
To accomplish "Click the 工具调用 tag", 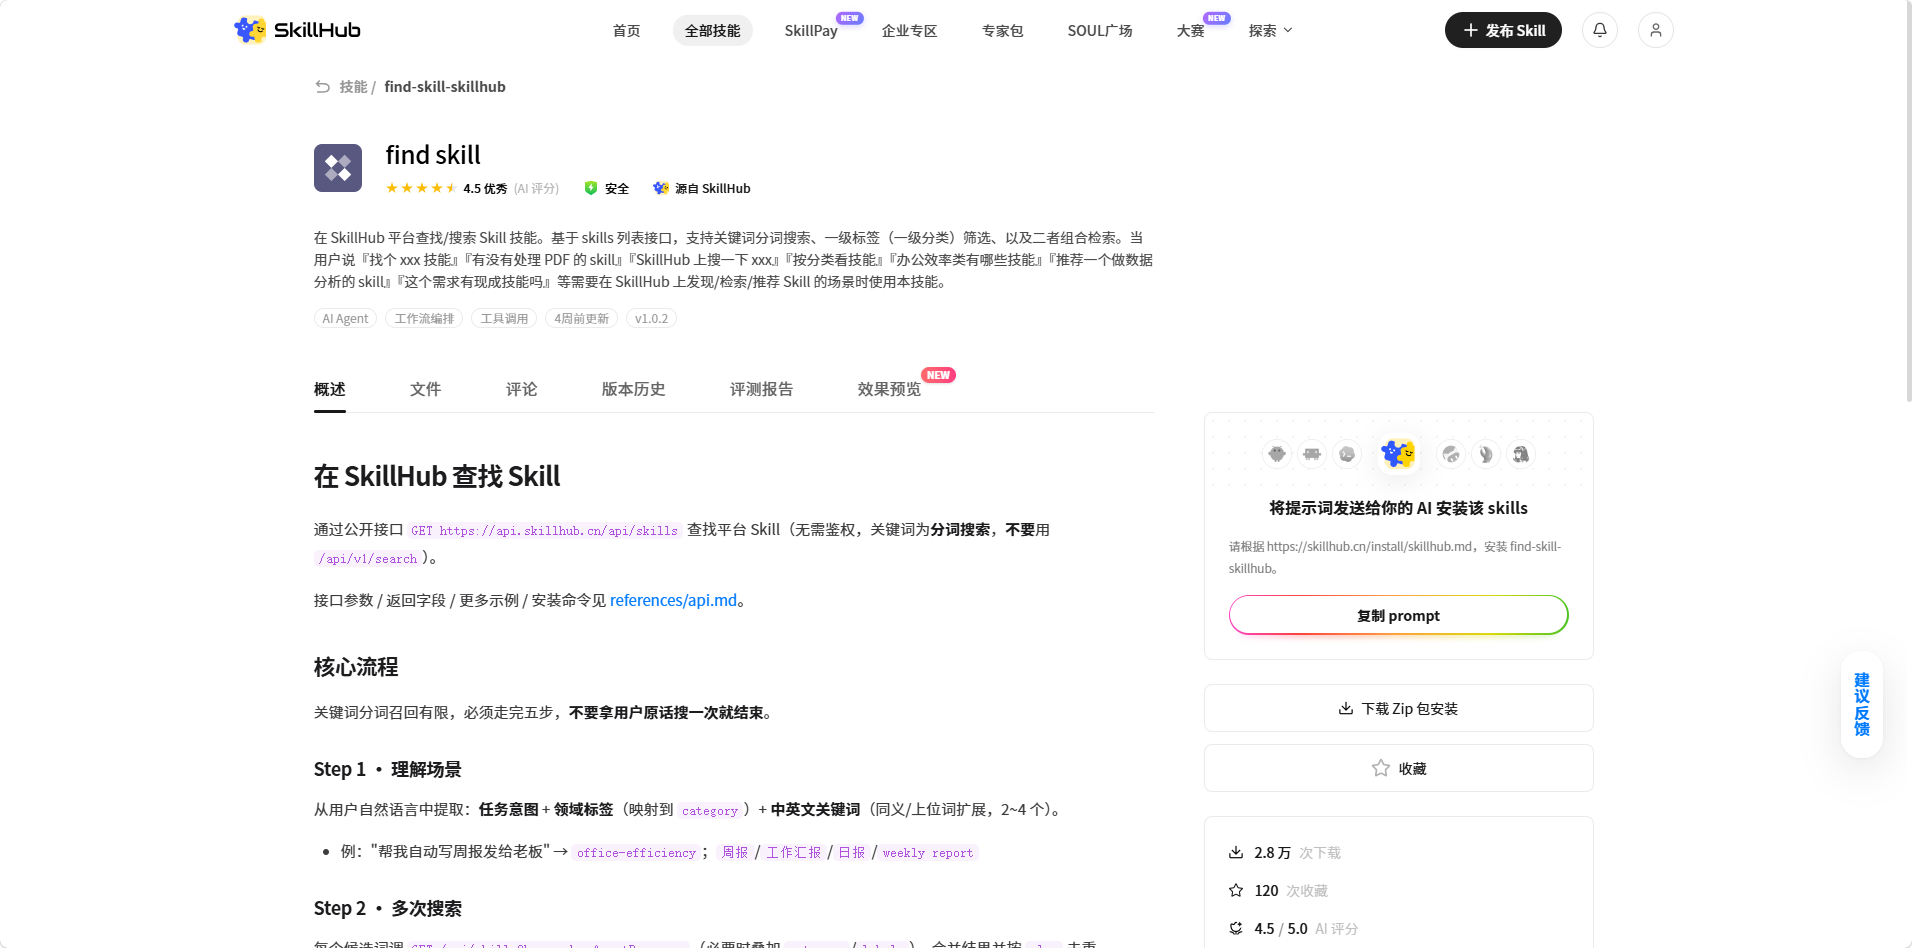I will point(504,318).
